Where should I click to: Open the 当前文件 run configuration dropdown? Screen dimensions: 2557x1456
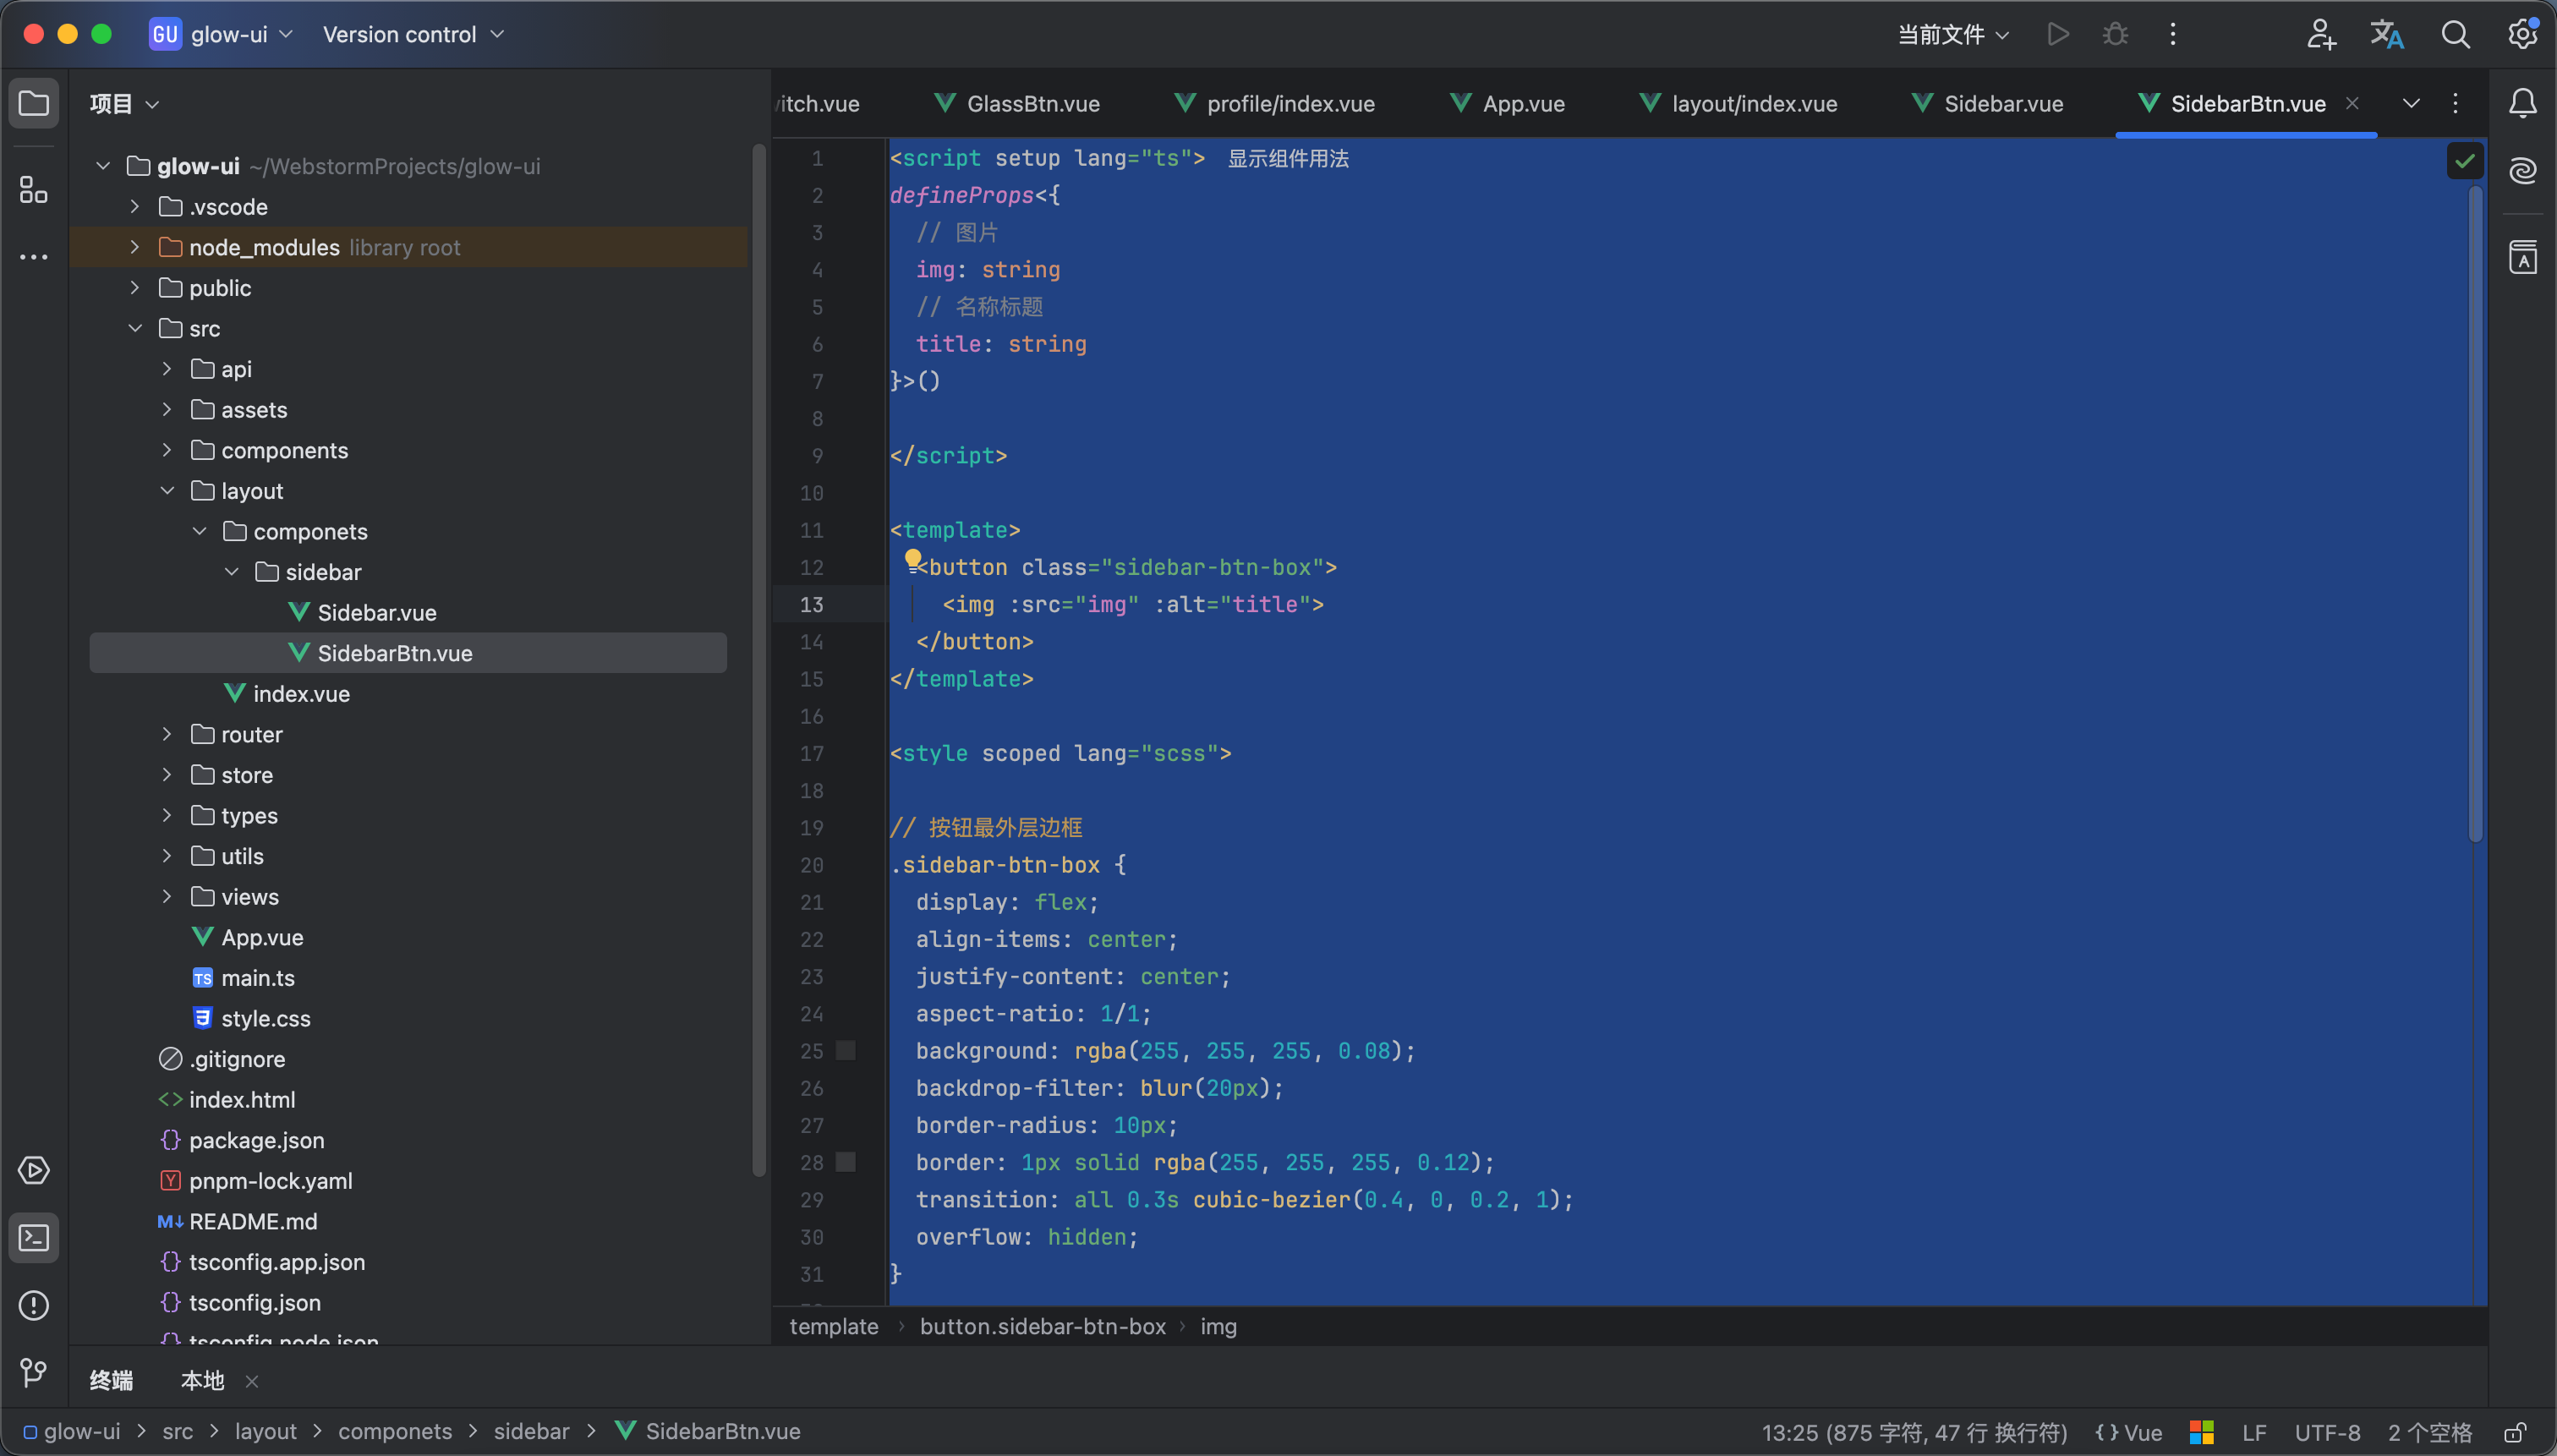point(1953,35)
